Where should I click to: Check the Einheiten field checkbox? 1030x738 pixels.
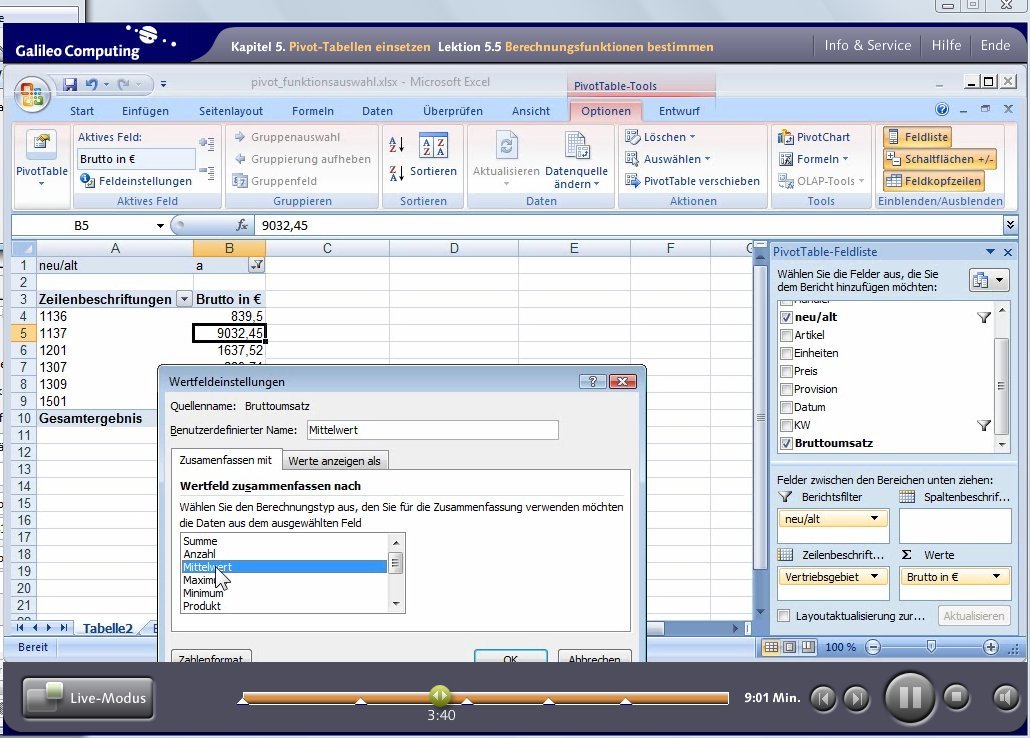pos(786,354)
